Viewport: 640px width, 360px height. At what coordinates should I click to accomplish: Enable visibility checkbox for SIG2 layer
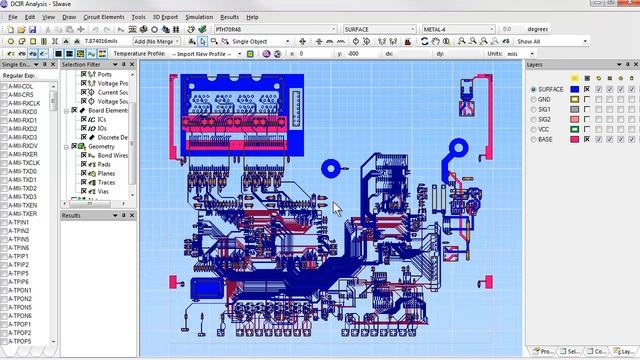click(x=587, y=119)
